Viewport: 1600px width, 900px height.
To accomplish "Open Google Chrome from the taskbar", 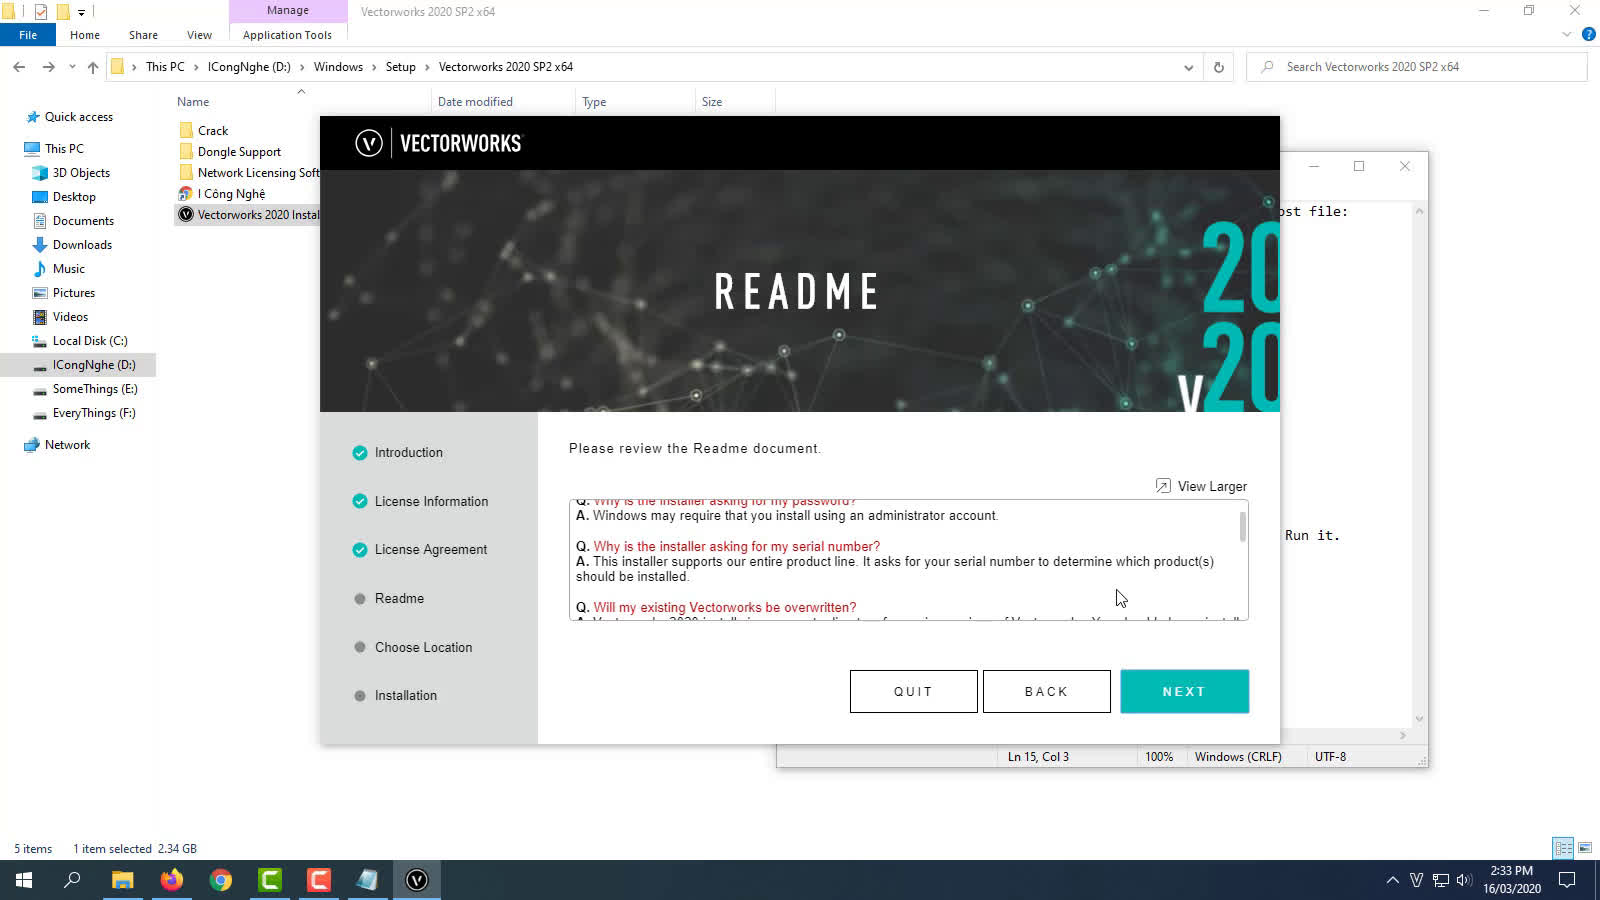I will point(221,880).
